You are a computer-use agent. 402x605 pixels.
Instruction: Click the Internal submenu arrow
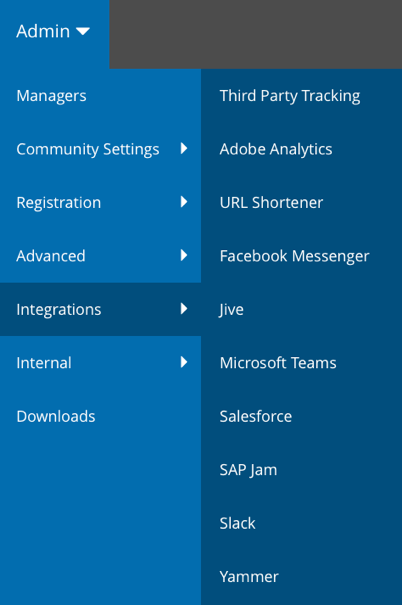pyautogui.click(x=184, y=362)
